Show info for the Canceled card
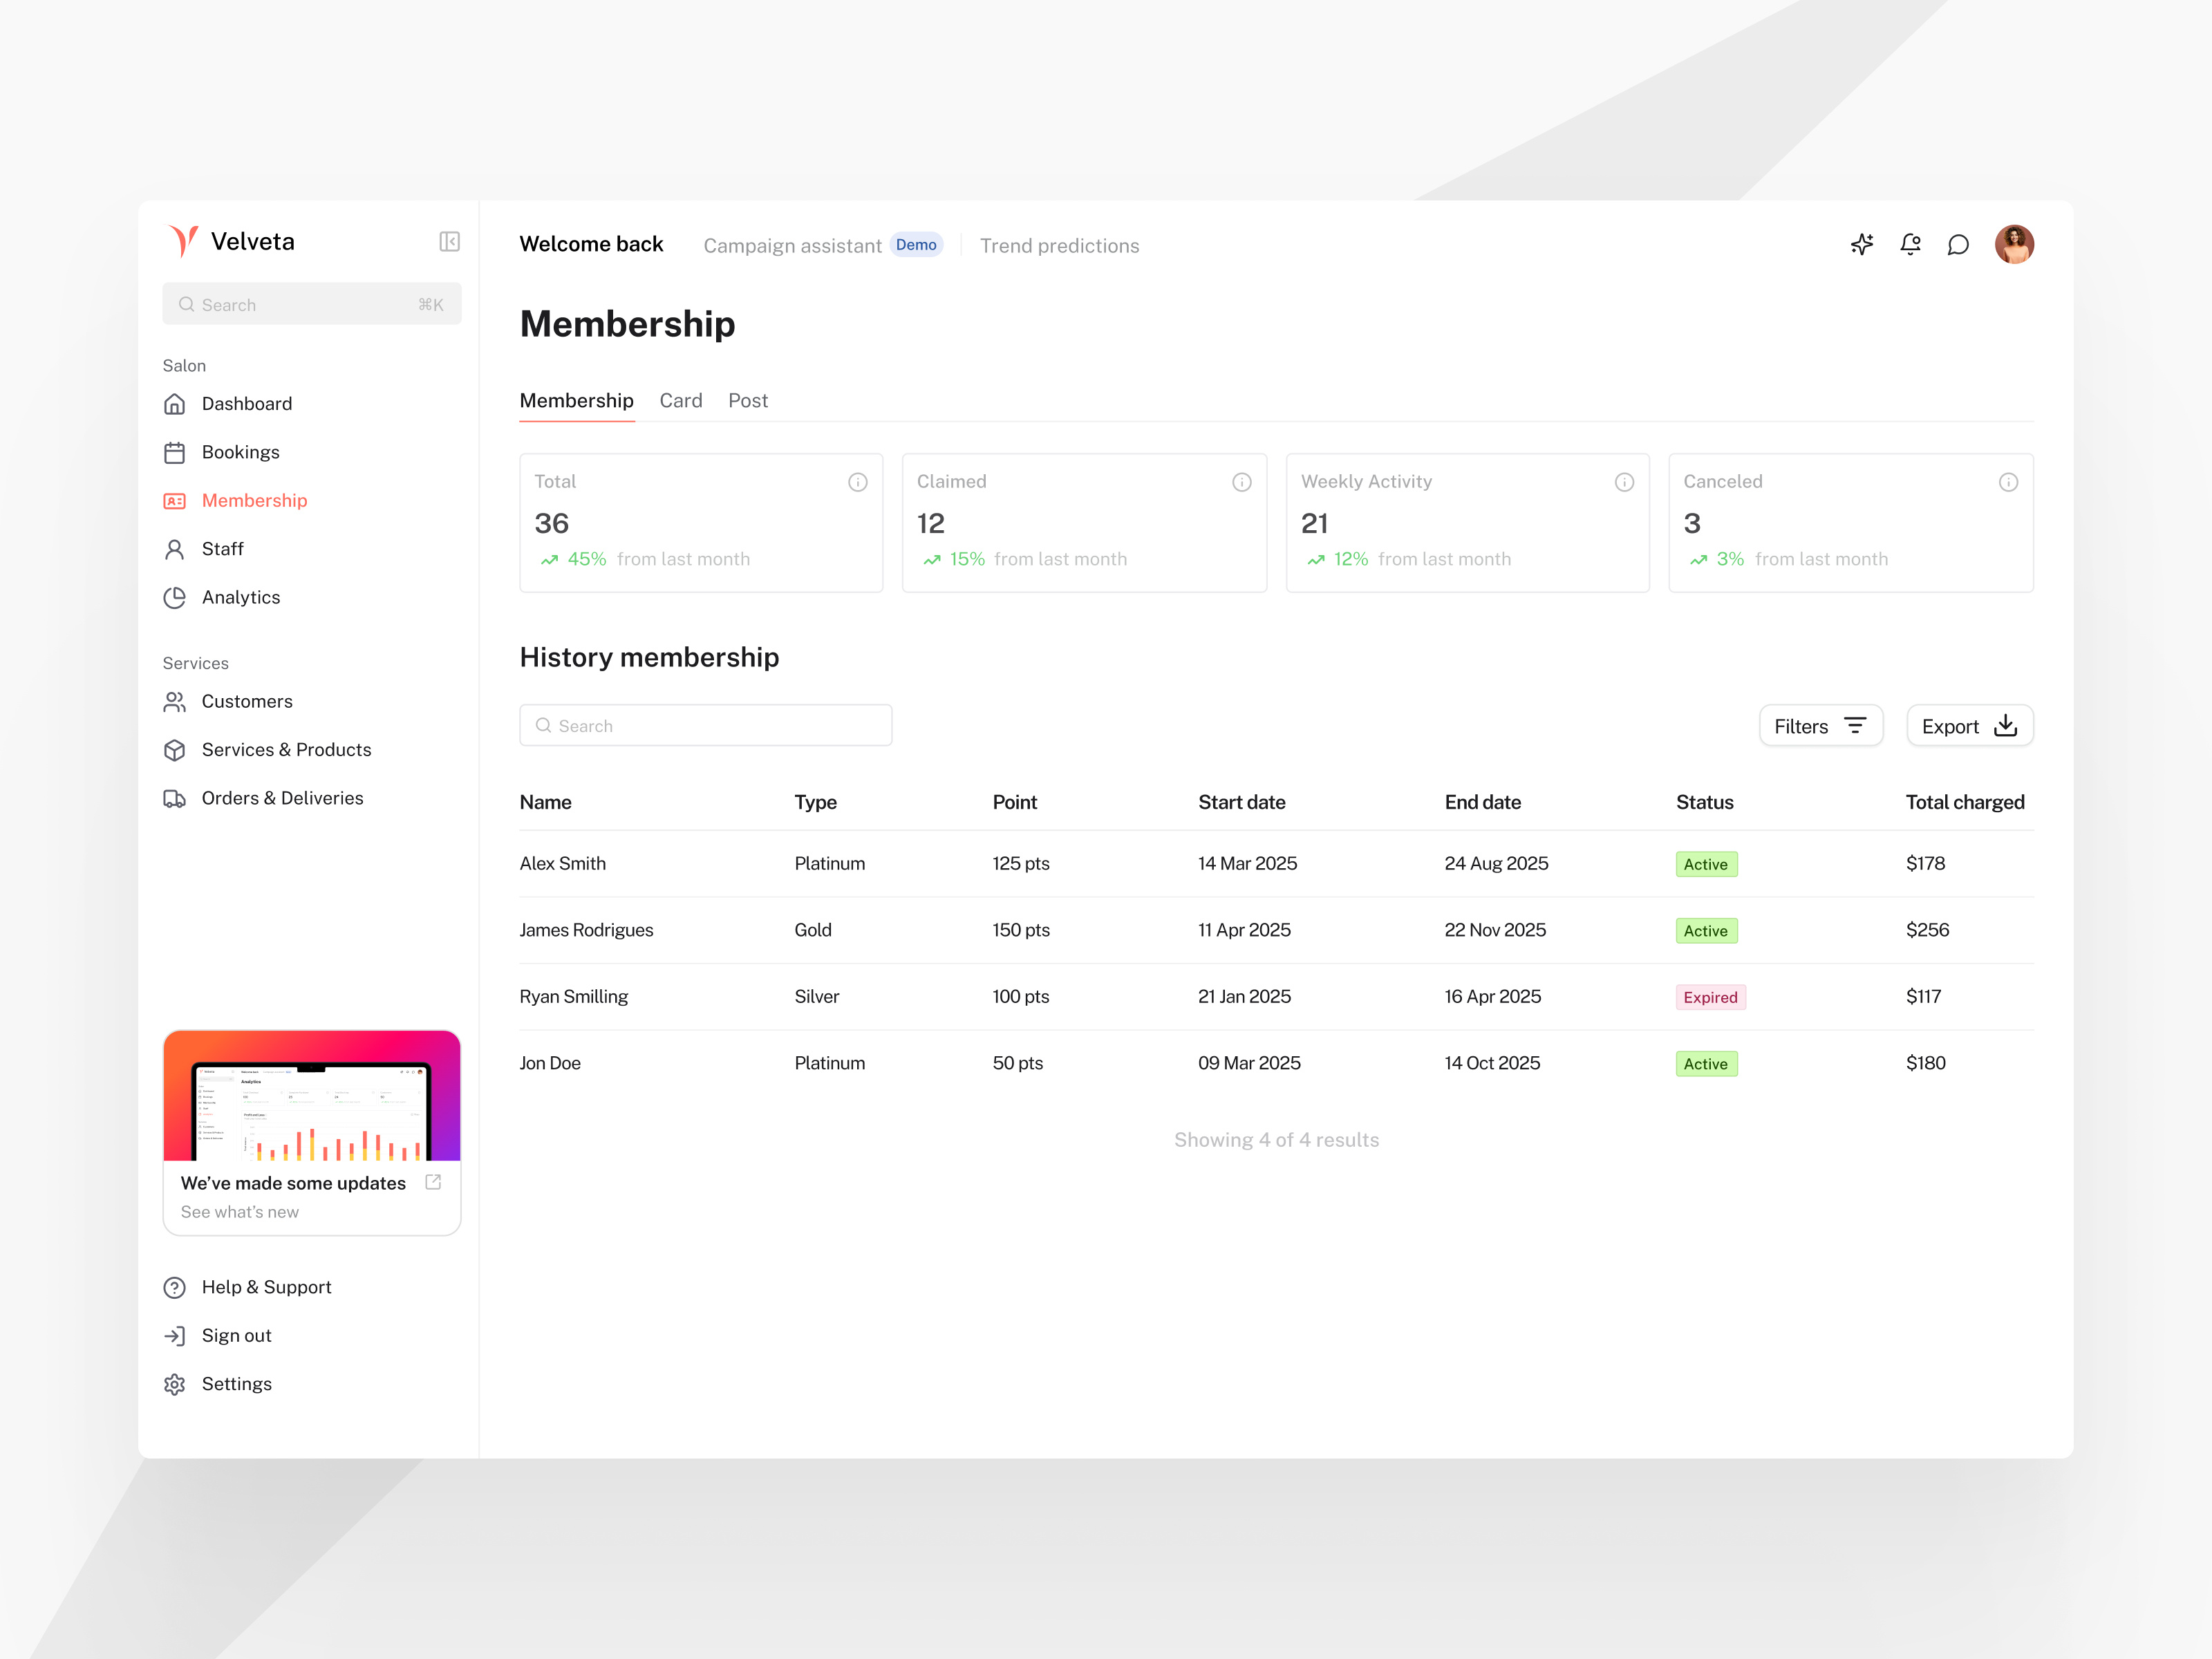The width and height of the screenshot is (2212, 1659). coord(2008,482)
